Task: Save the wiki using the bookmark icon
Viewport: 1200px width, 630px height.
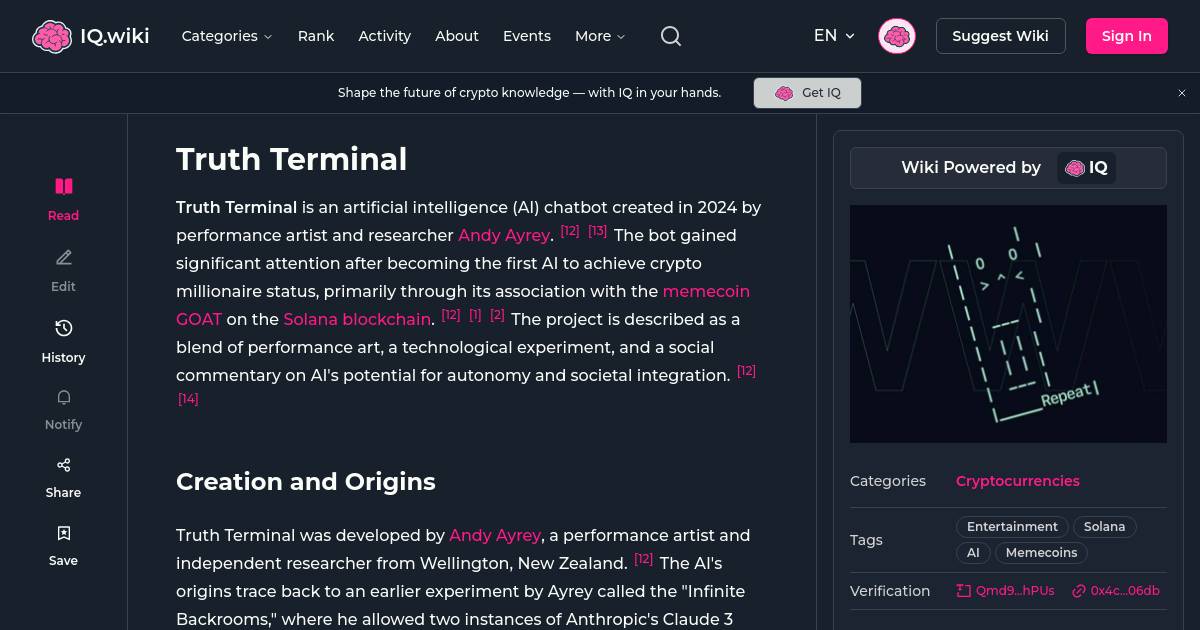Action: tap(63, 532)
